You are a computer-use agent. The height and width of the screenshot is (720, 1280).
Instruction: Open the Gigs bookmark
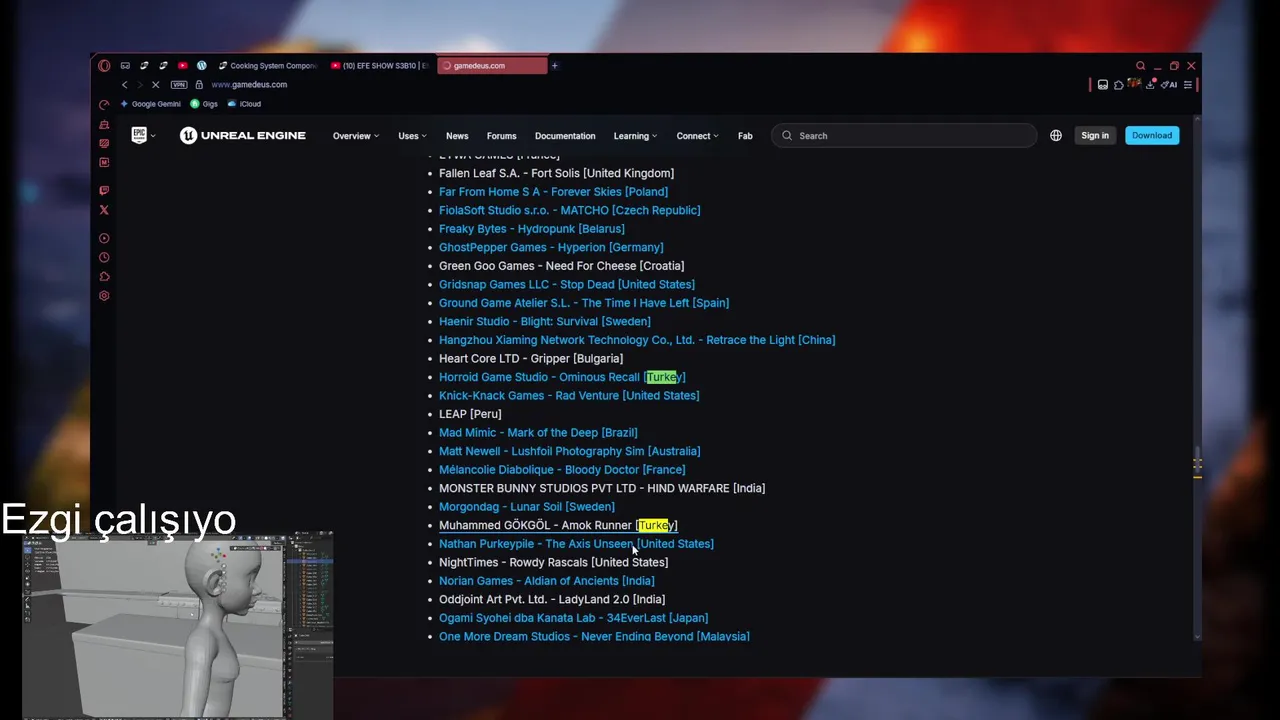pos(204,104)
